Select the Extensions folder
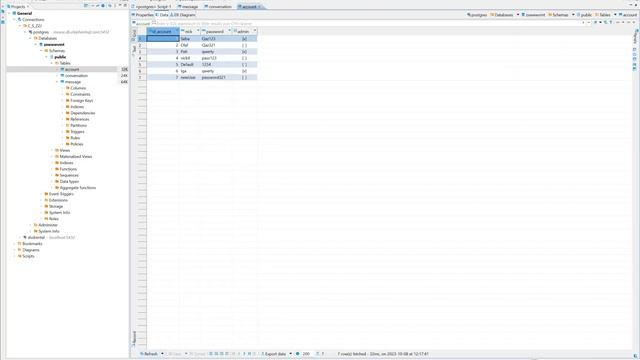Screen dimensions: 640x360 click(58, 200)
